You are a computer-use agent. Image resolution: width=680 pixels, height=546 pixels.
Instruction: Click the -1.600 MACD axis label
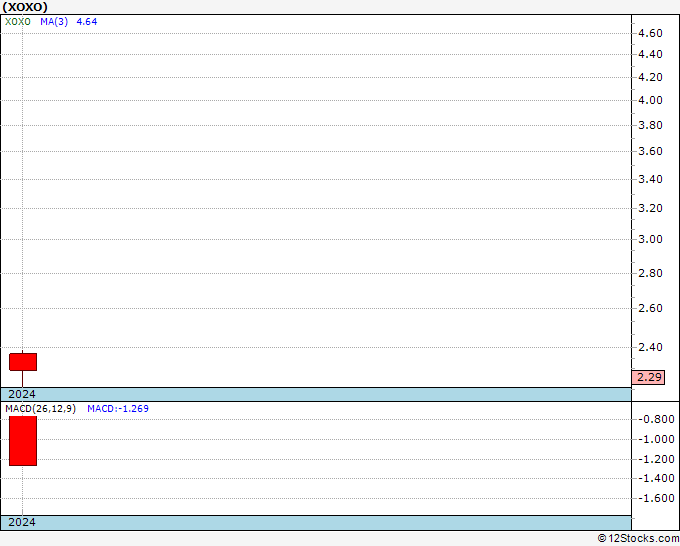pyautogui.click(x=656, y=498)
